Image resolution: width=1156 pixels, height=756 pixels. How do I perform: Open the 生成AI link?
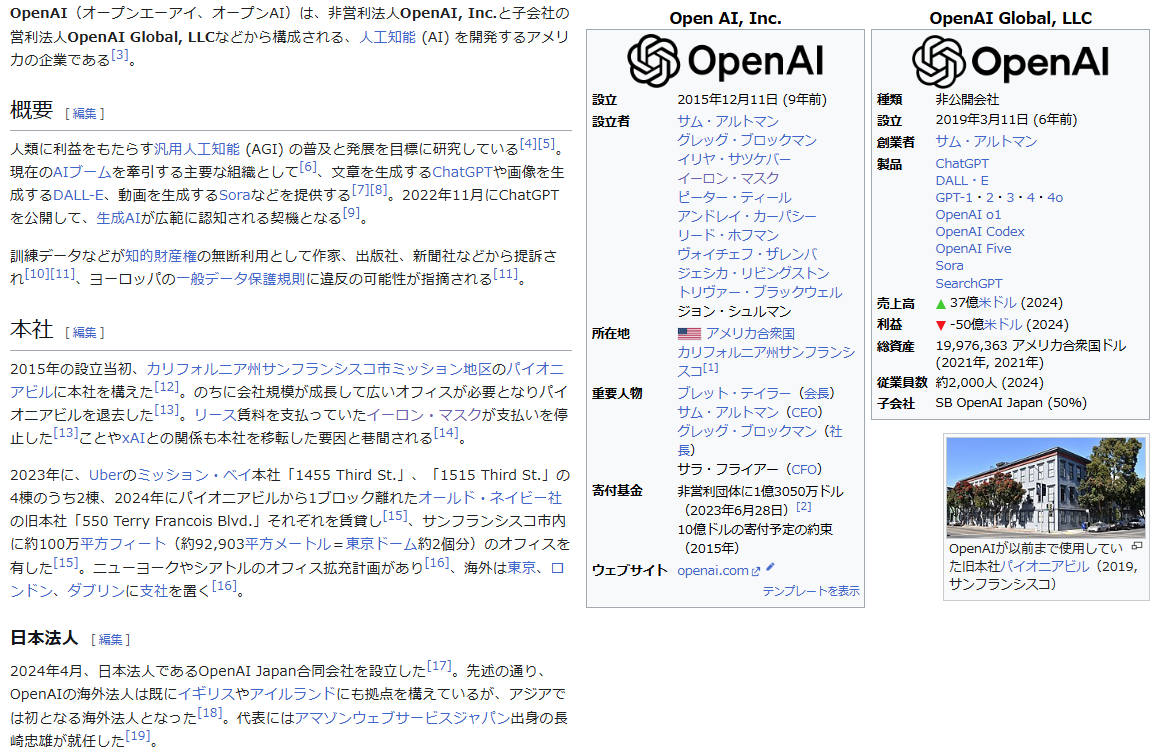(118, 218)
